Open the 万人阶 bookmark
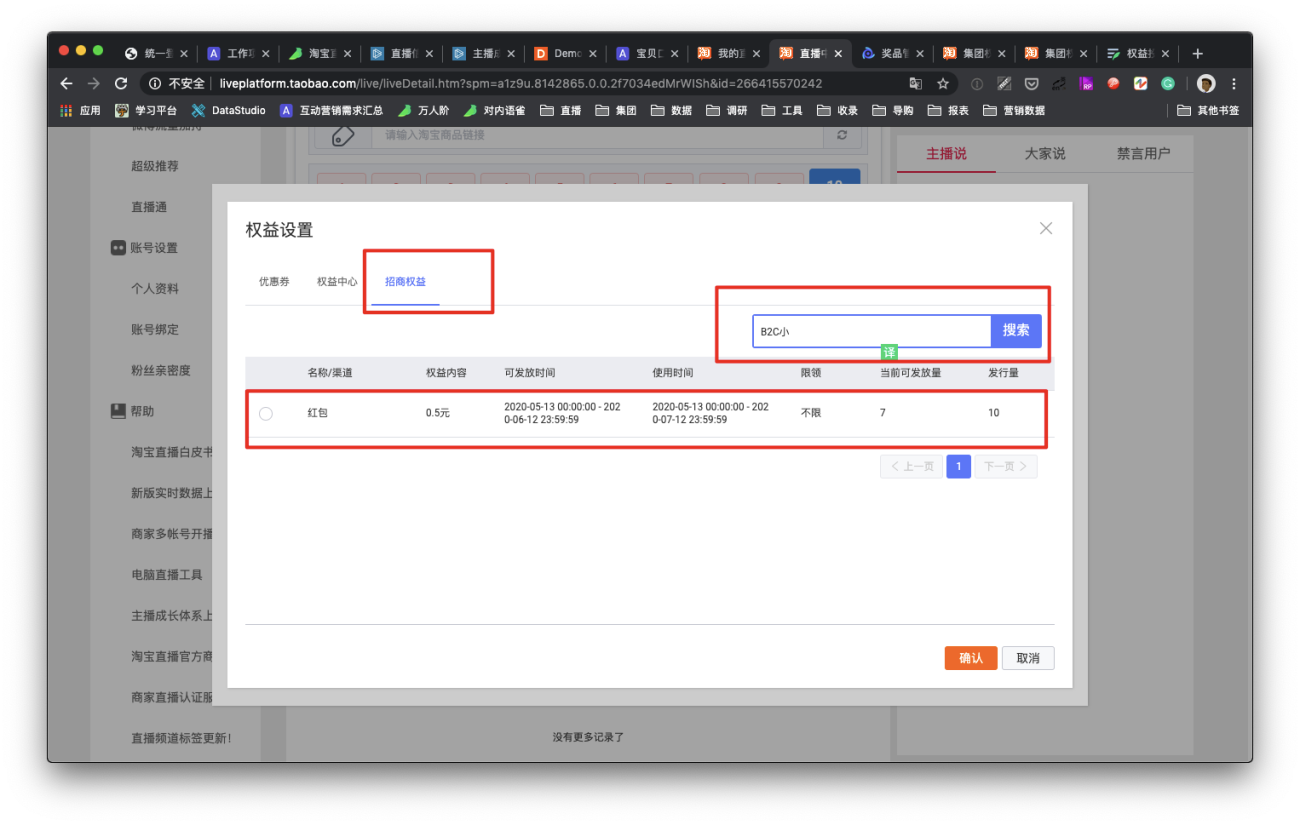Viewport: 1300px width, 825px height. (x=423, y=110)
